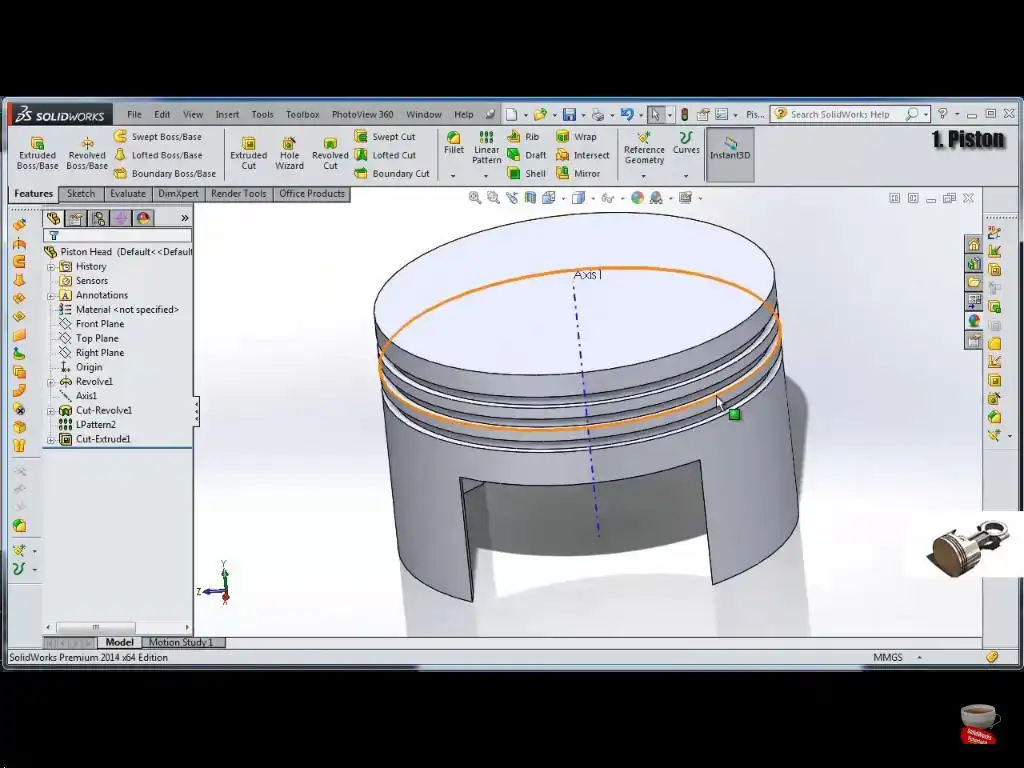Expand the manager pane tabs chevron
Image resolution: width=1024 pixels, height=768 pixels.
(x=185, y=218)
